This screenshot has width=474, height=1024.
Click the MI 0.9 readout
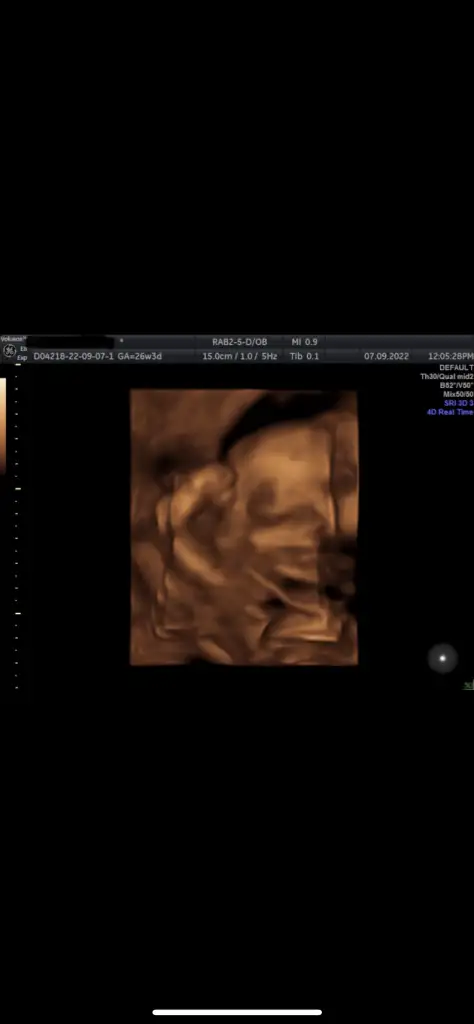pos(304,342)
